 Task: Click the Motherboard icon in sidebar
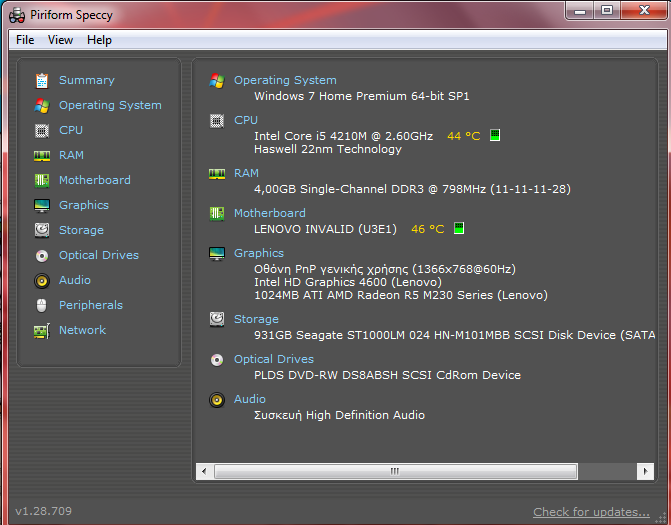(42, 181)
